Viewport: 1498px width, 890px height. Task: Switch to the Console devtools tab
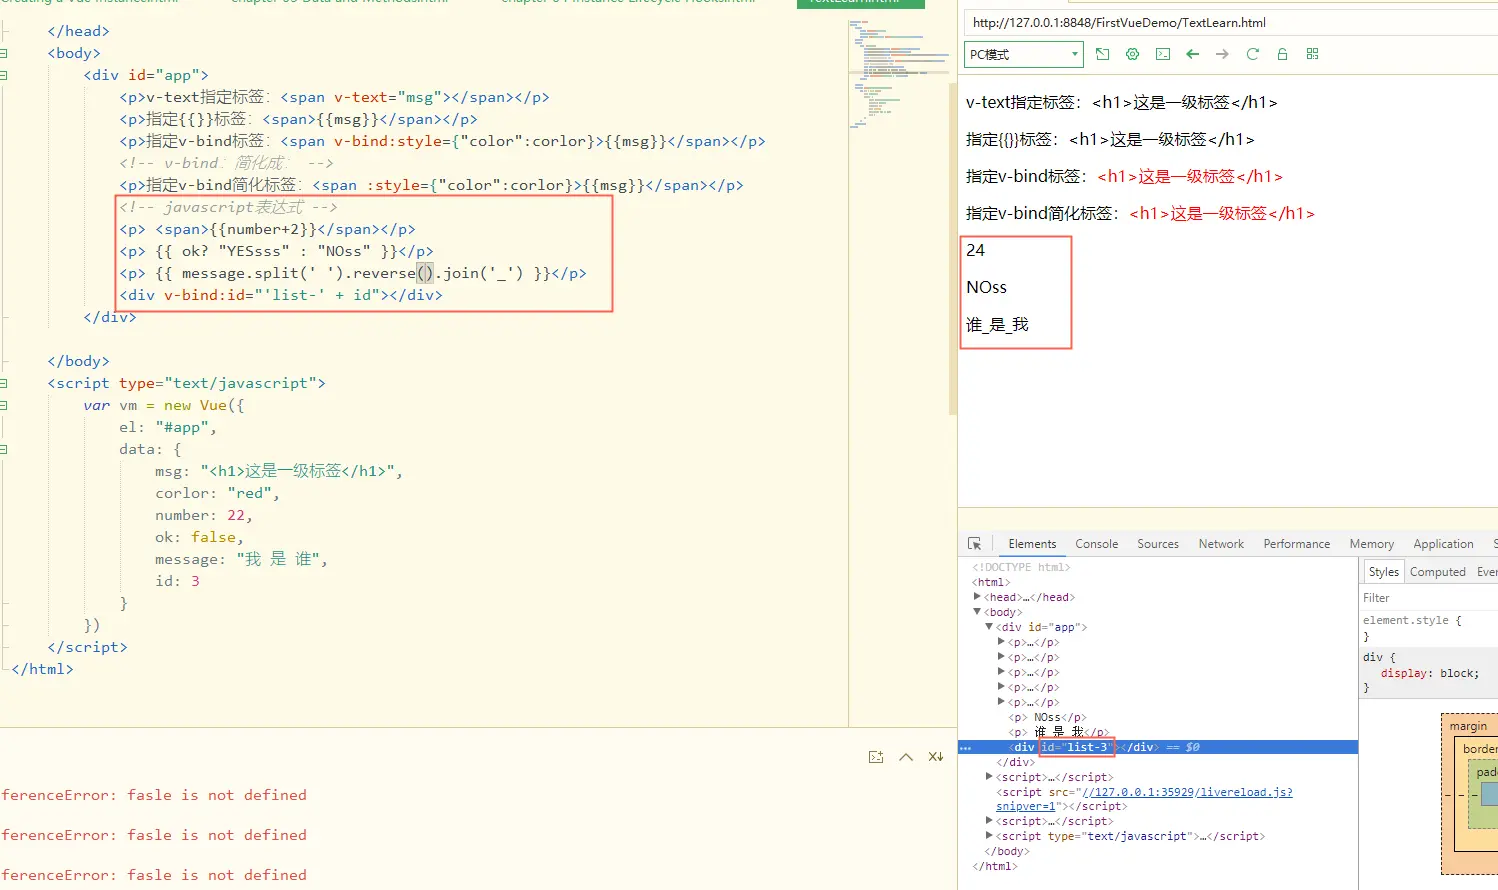pyautogui.click(x=1096, y=544)
